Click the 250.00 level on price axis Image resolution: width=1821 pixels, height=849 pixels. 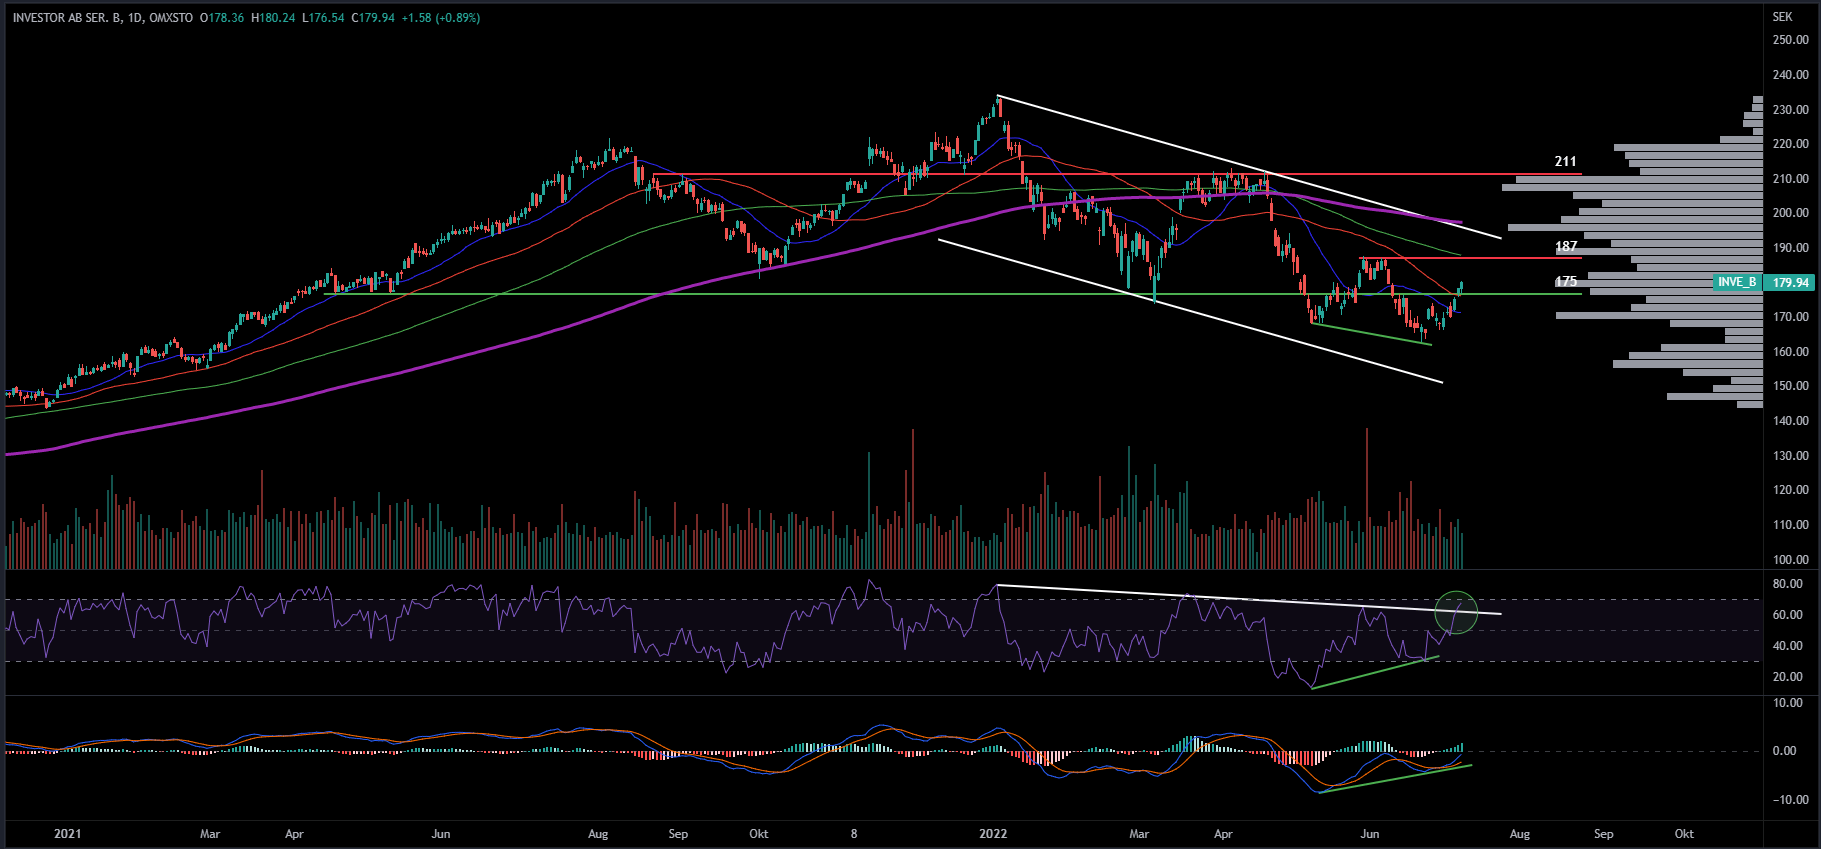coord(1790,40)
